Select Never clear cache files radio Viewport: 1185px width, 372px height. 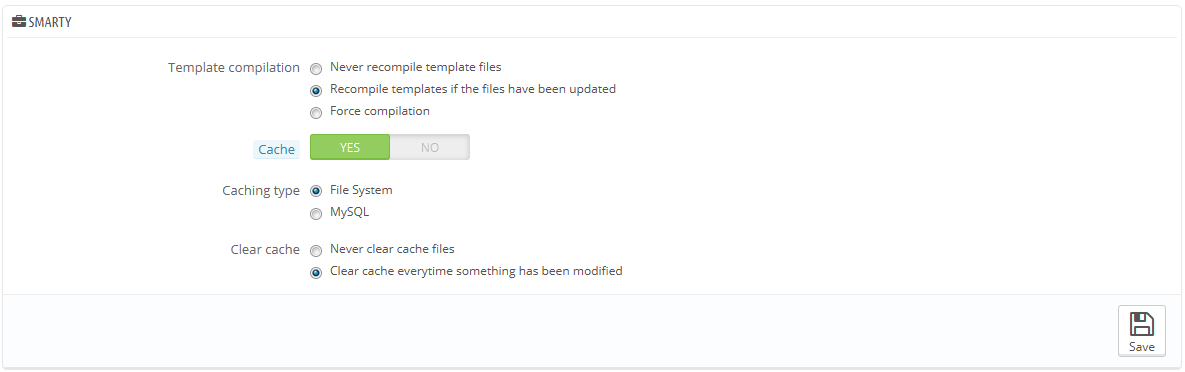click(316, 250)
